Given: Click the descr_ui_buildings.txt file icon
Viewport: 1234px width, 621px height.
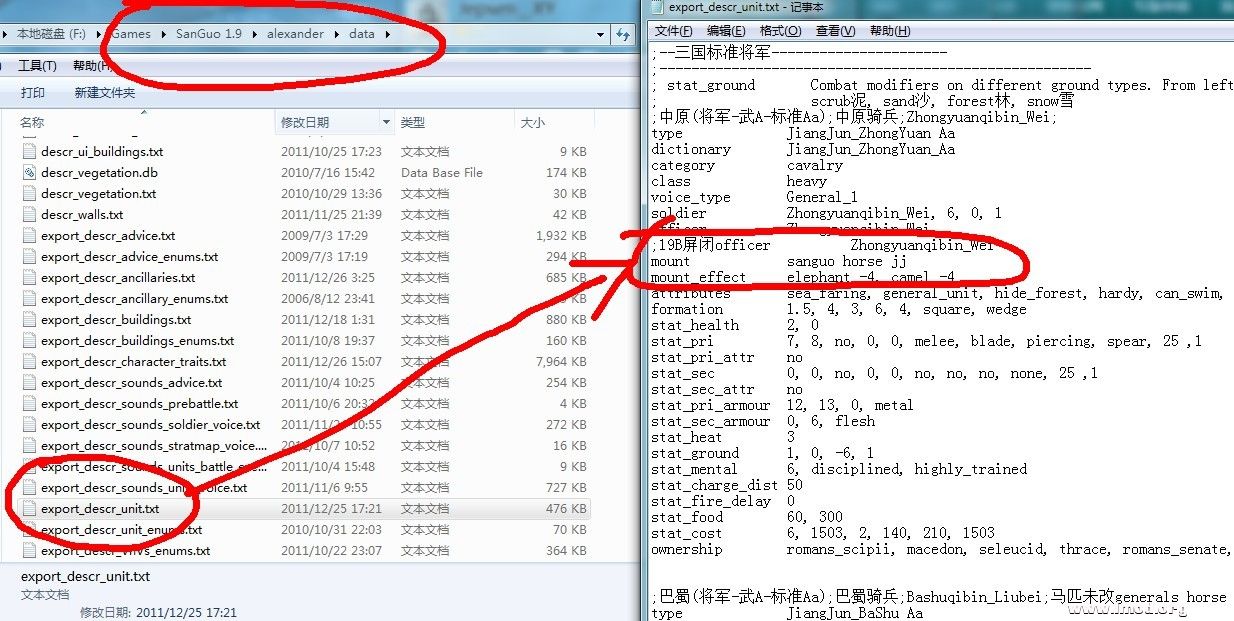Looking at the screenshot, I should tap(29, 152).
